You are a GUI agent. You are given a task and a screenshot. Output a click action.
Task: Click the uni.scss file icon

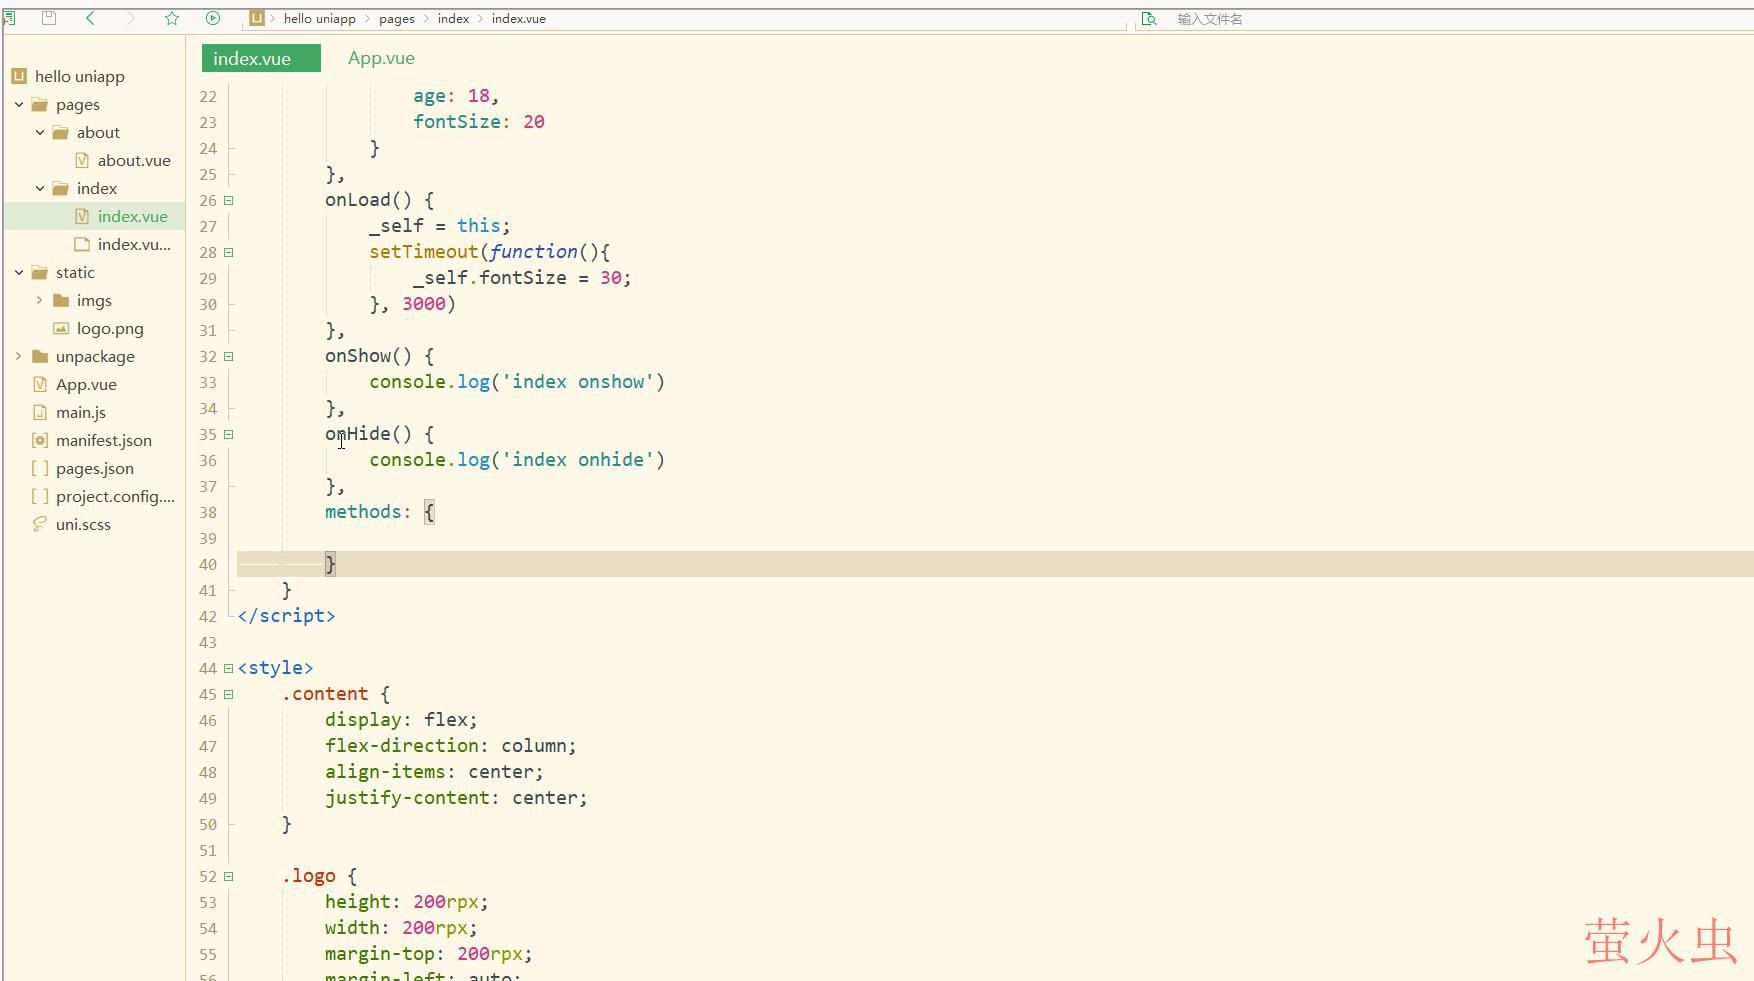pyautogui.click(x=40, y=524)
